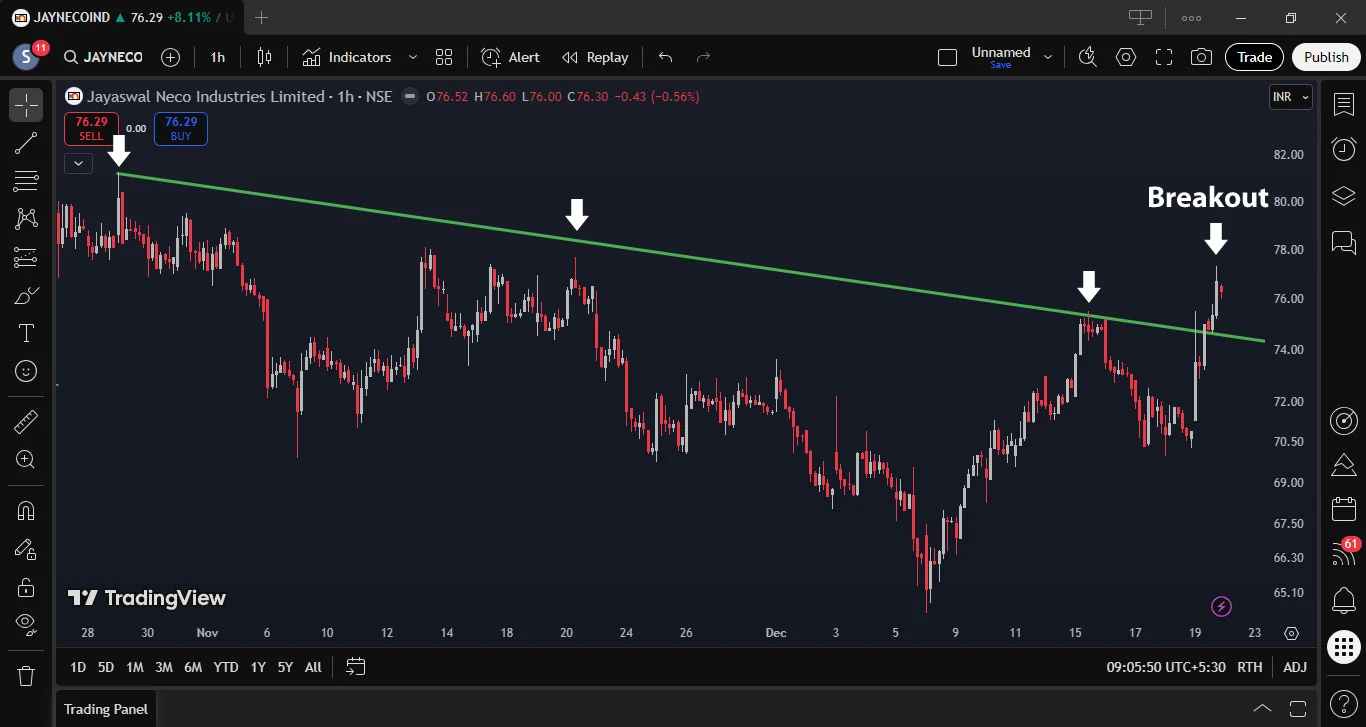Select the YTD time range

click(226, 667)
